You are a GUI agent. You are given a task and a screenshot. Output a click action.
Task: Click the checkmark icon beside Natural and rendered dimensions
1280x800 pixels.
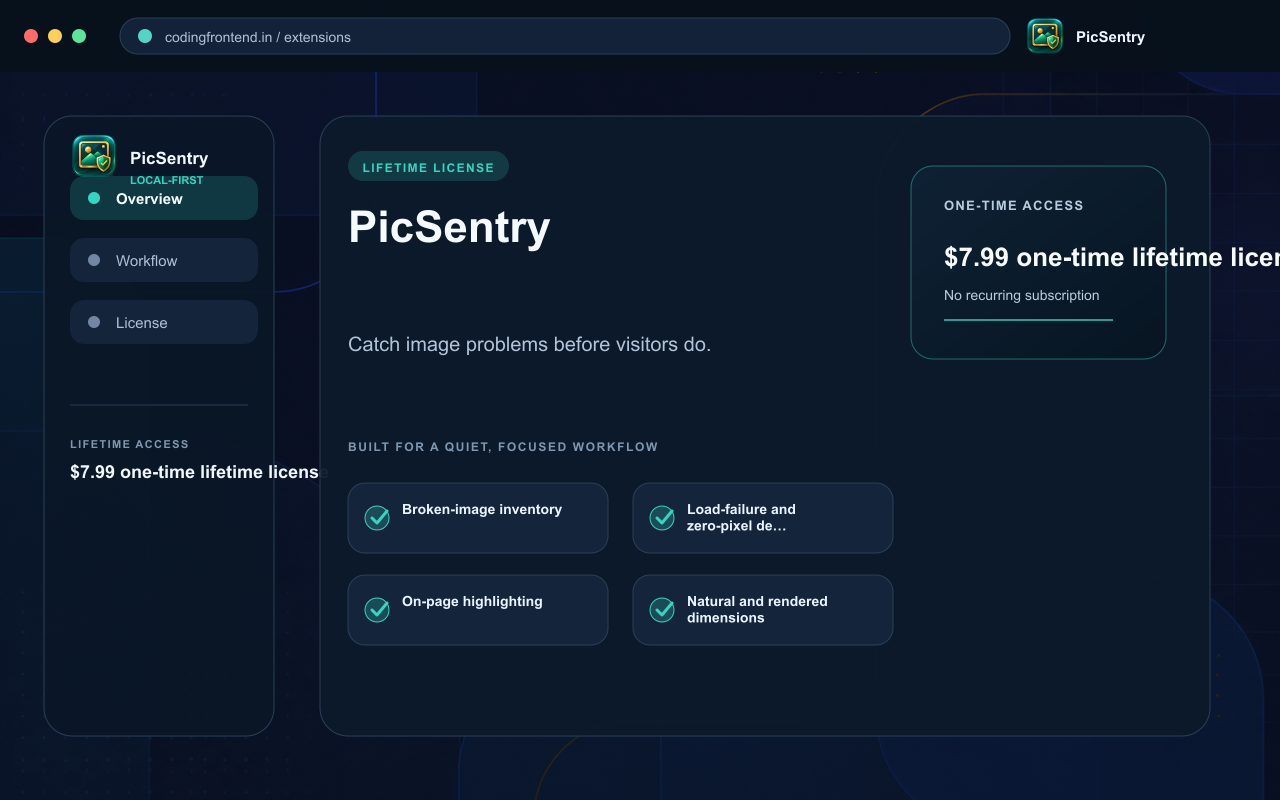[x=662, y=610]
